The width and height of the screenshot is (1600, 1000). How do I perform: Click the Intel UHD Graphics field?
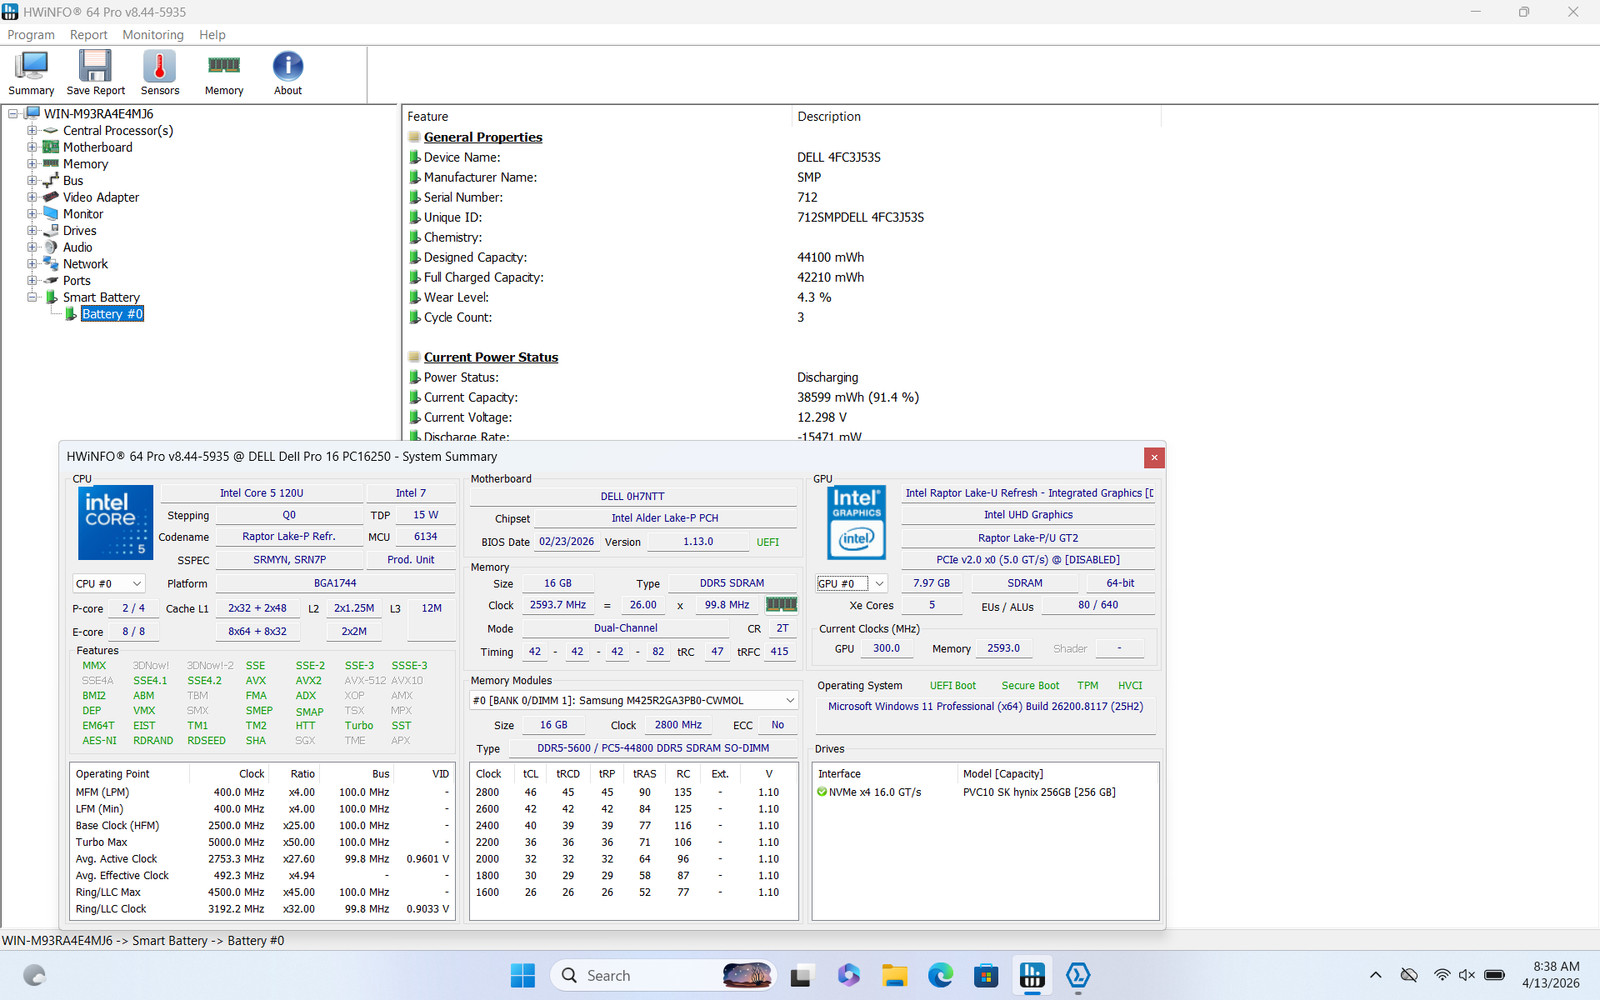click(1028, 515)
